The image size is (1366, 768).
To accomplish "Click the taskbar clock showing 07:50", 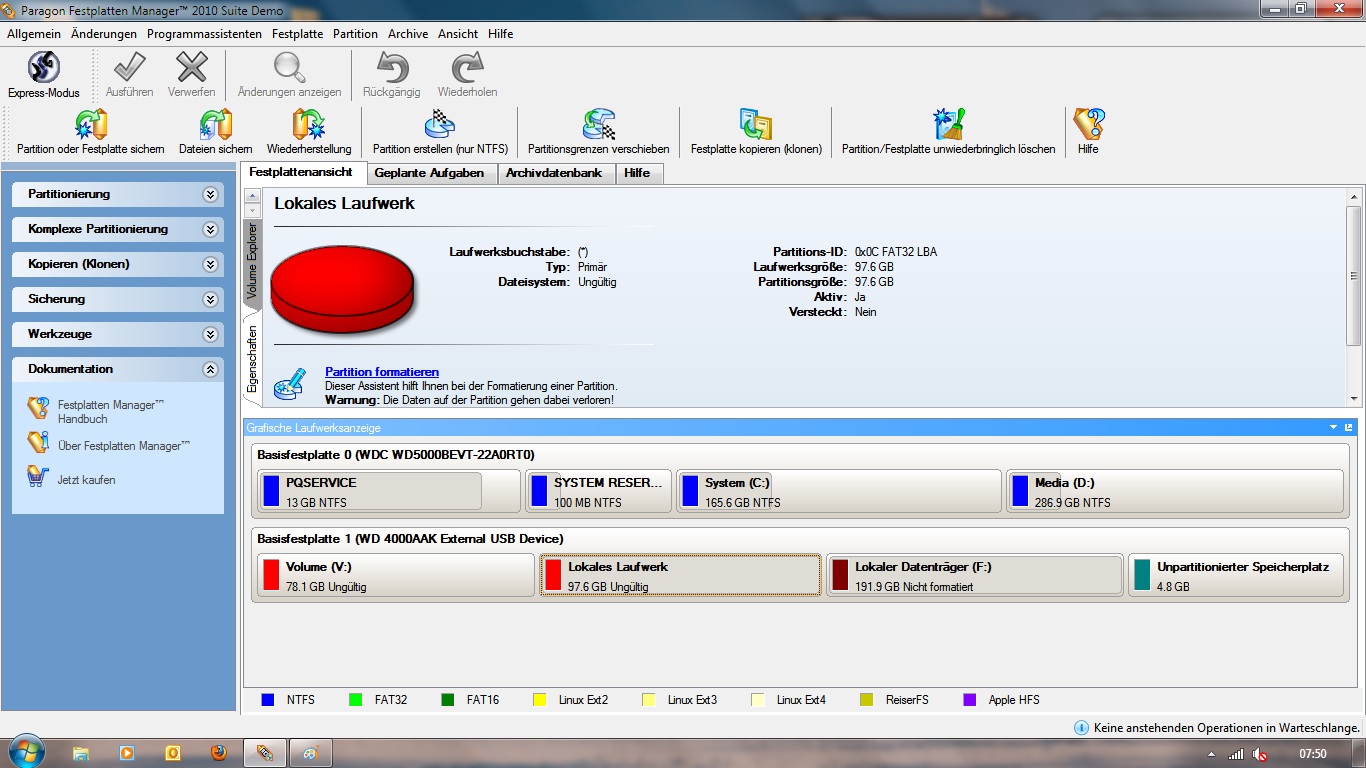I will coord(1312,753).
